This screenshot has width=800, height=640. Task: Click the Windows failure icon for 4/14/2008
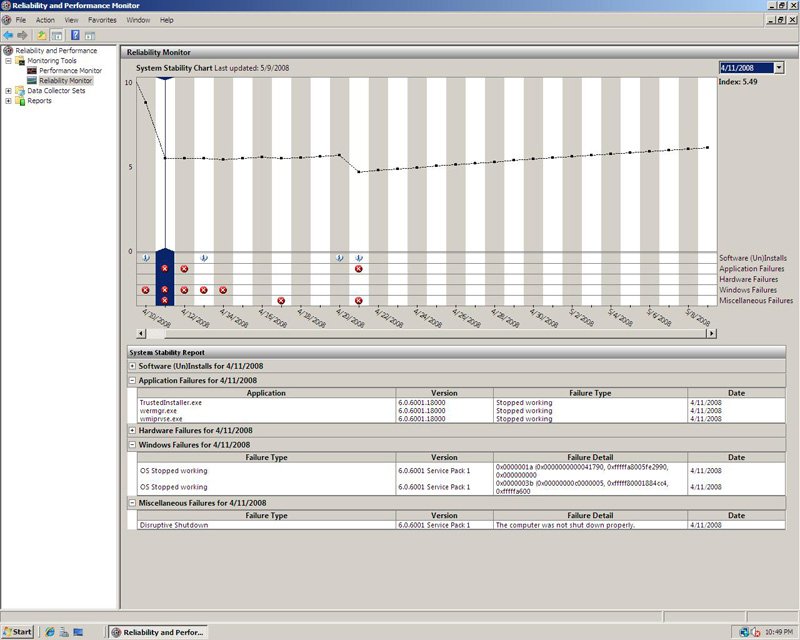click(x=223, y=290)
